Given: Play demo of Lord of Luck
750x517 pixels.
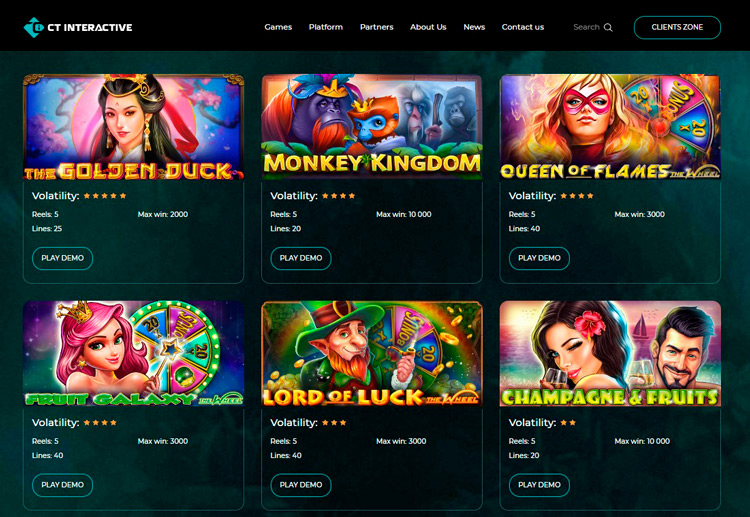Looking at the screenshot, I should [x=301, y=485].
